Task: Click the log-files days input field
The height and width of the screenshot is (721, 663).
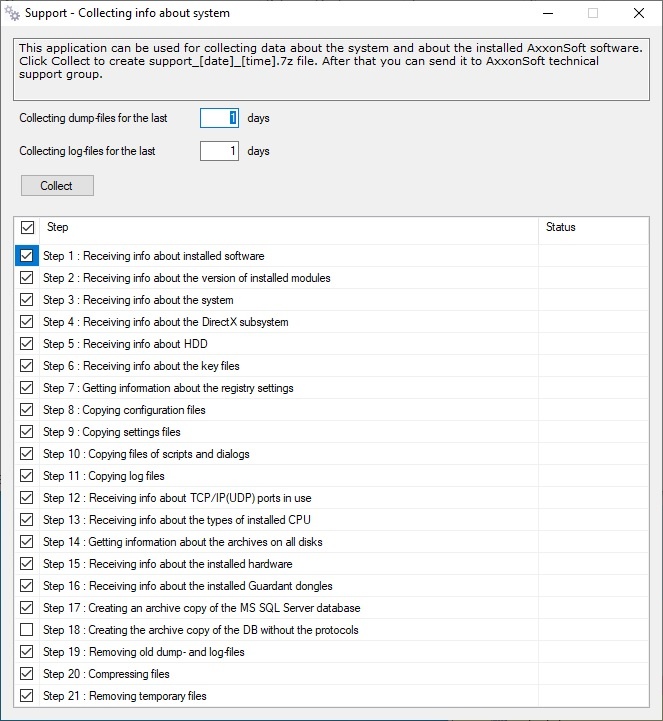Action: (x=219, y=152)
